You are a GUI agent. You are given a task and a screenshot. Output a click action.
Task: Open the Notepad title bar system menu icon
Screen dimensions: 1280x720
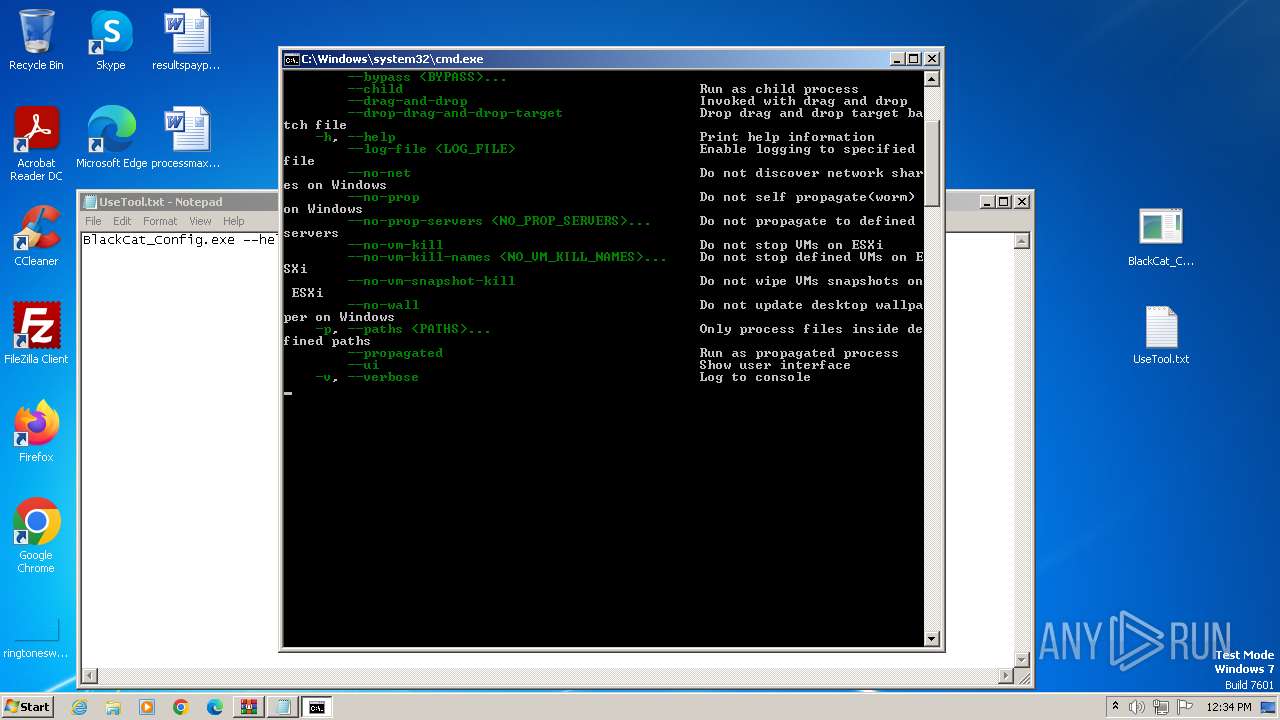click(x=89, y=202)
